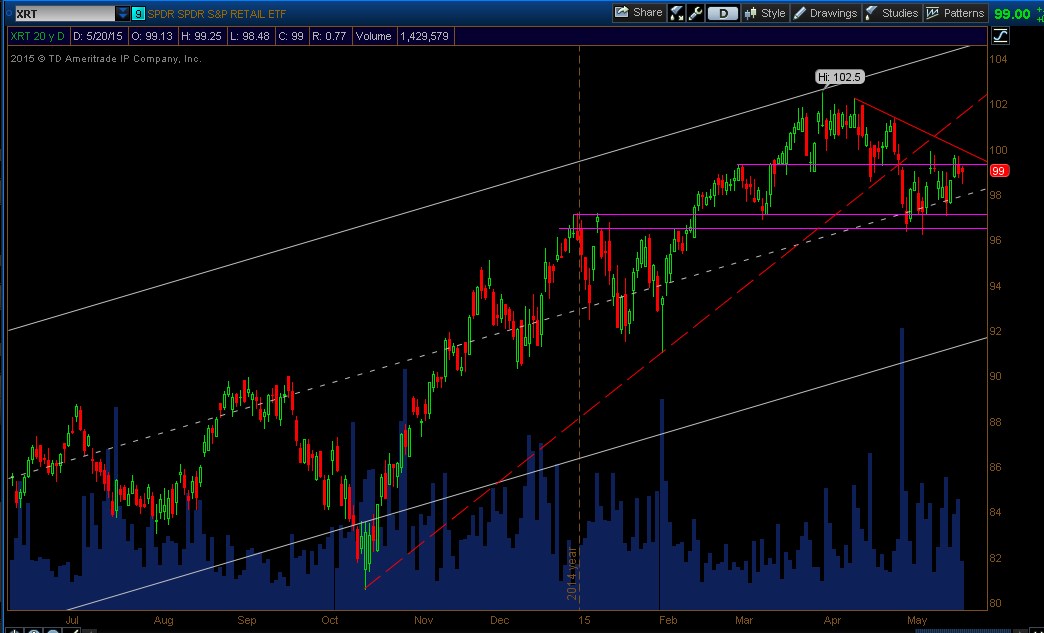Open the Studies menu
Image resolution: width=1044 pixels, height=633 pixels.
892,13
